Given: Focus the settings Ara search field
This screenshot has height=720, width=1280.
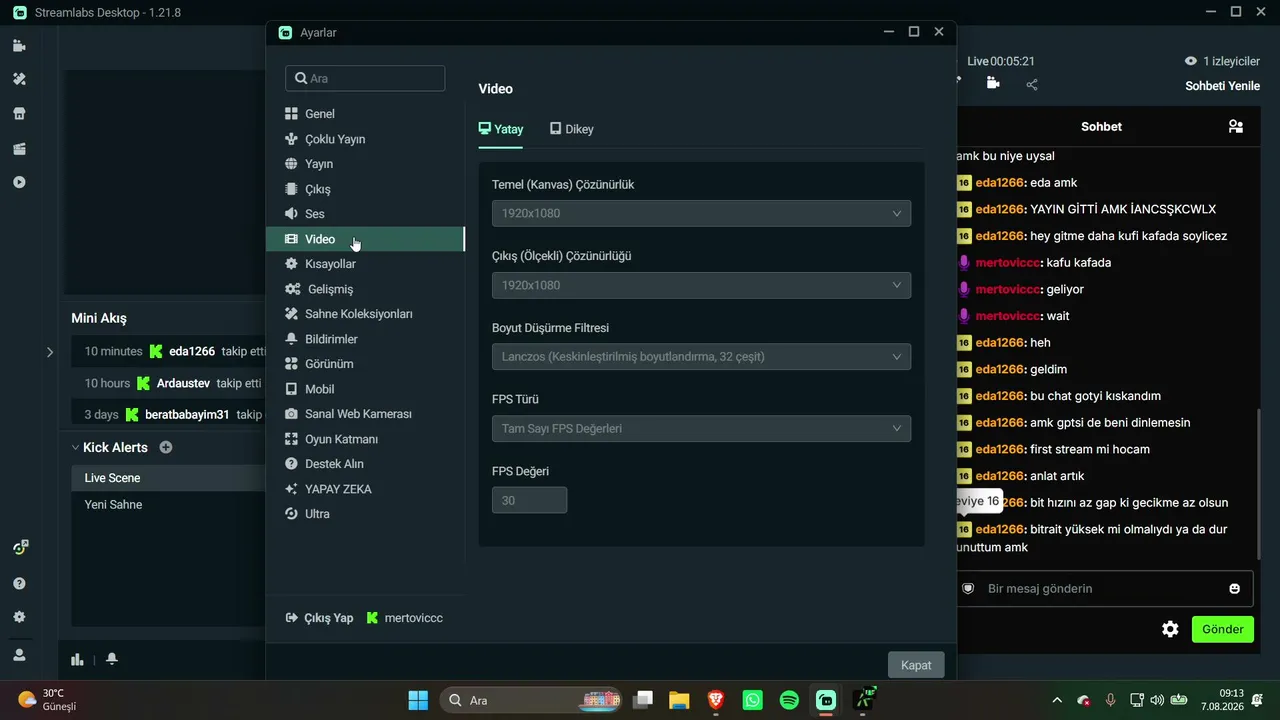Looking at the screenshot, I should click(x=365, y=78).
